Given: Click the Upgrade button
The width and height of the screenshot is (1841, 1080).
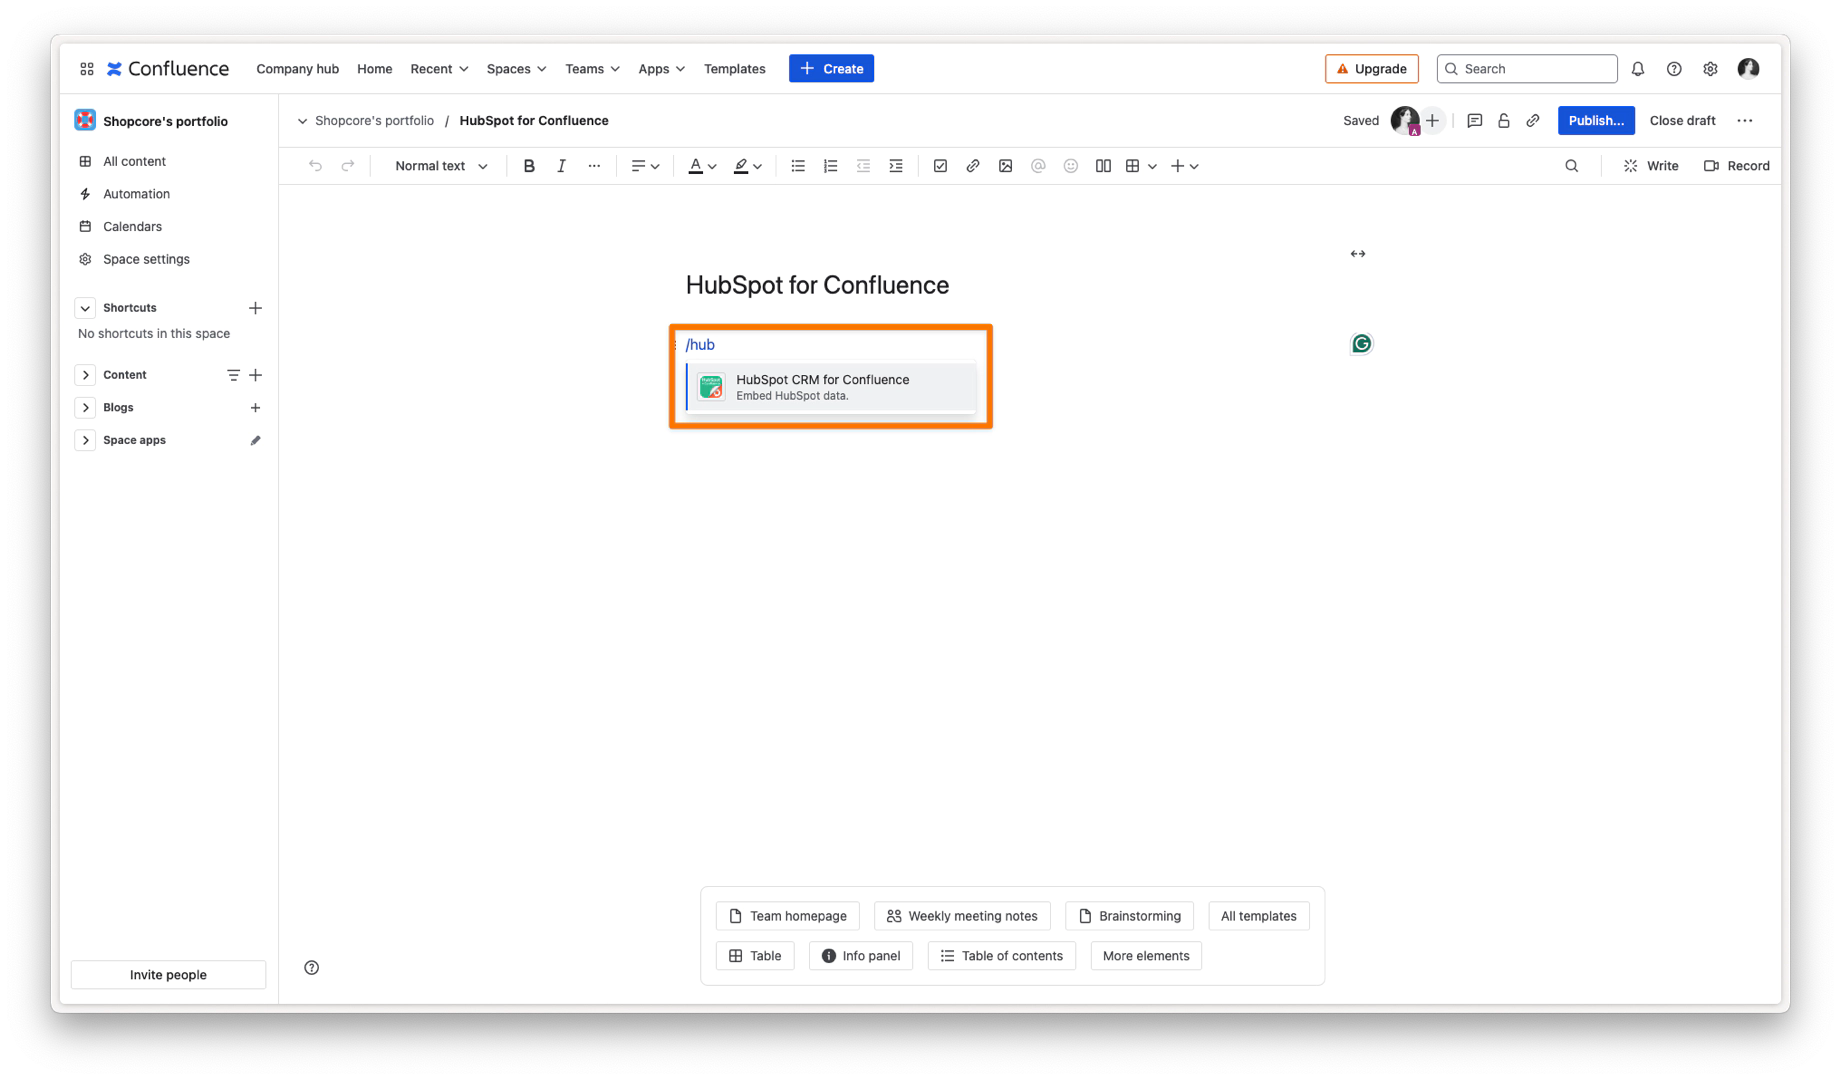Looking at the screenshot, I should [1371, 69].
